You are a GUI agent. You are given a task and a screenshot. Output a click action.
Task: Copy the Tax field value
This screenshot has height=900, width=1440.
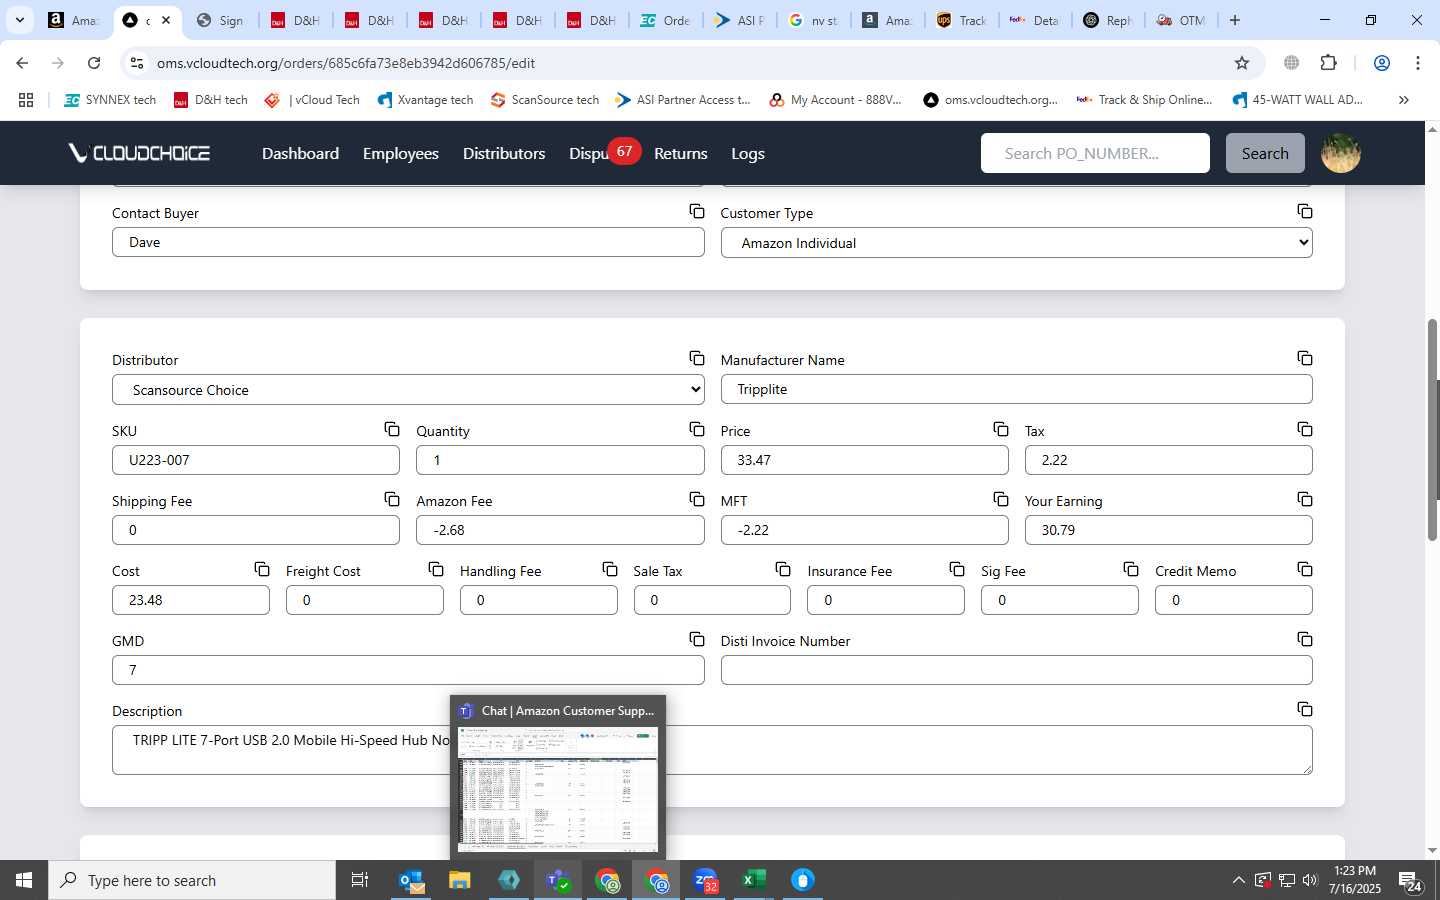click(x=1305, y=429)
